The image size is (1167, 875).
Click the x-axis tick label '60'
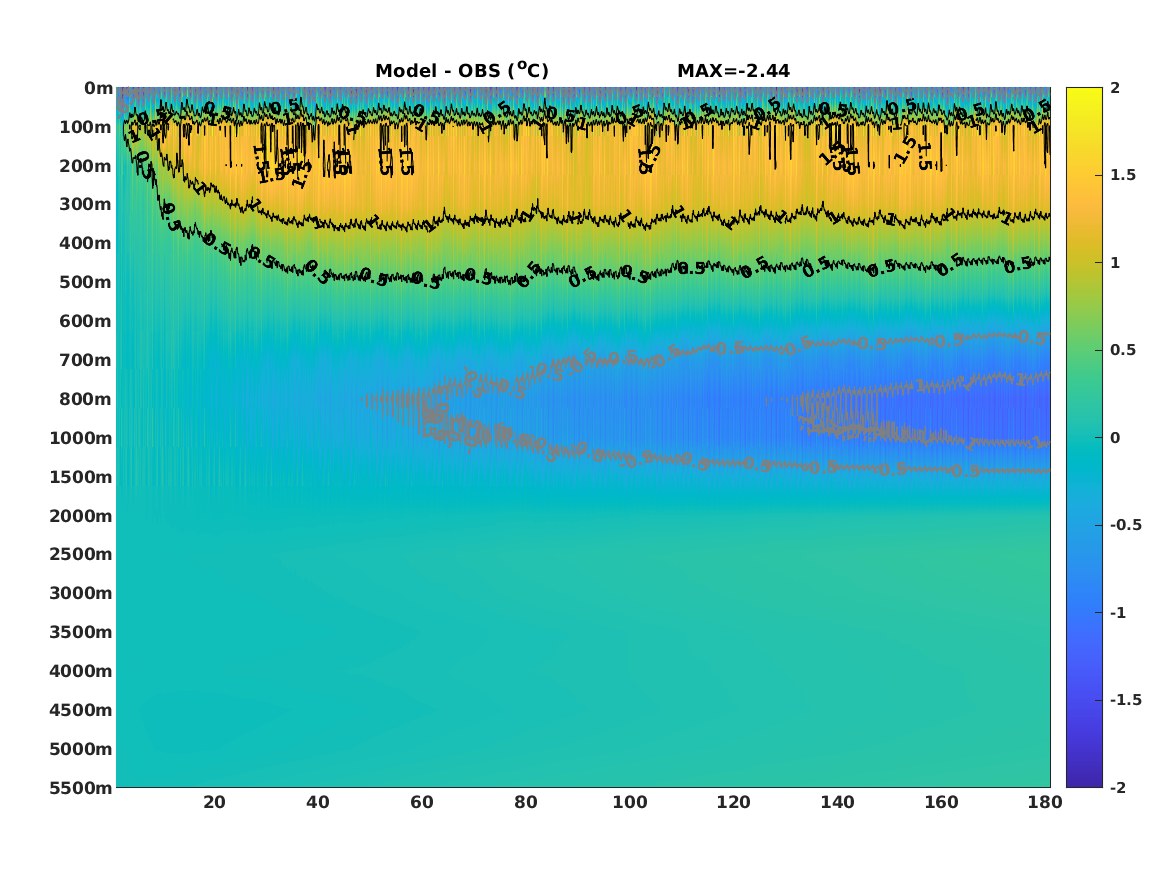422,802
